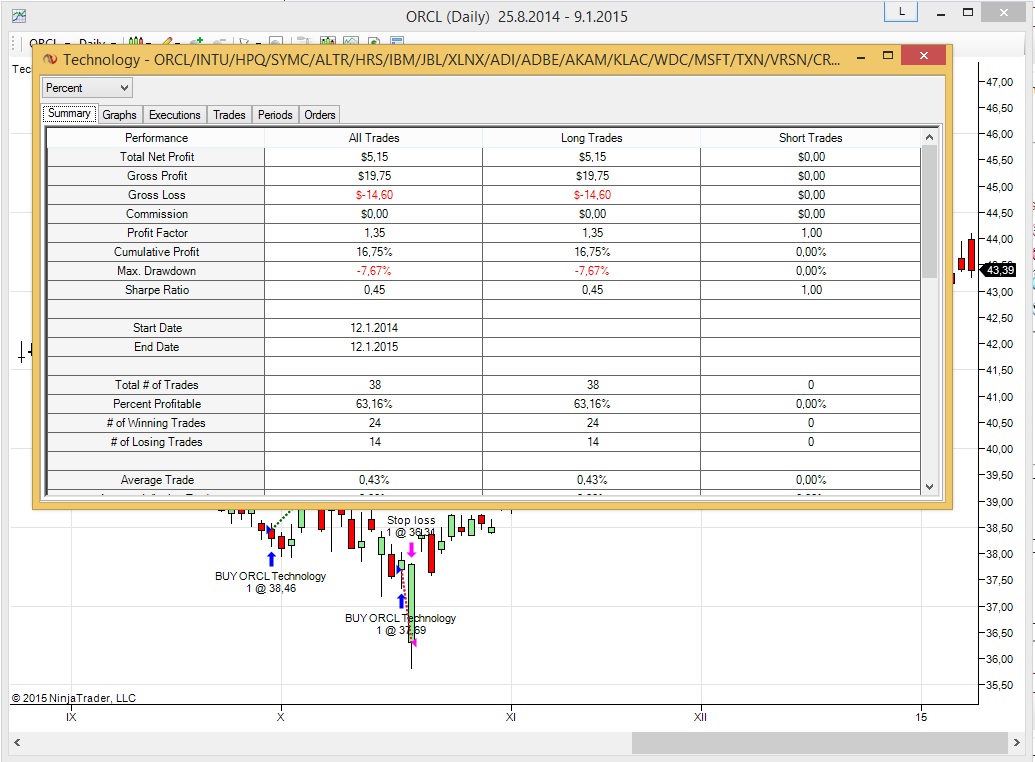
Task: Click the # of Winning Trades label
Action: tap(156, 423)
